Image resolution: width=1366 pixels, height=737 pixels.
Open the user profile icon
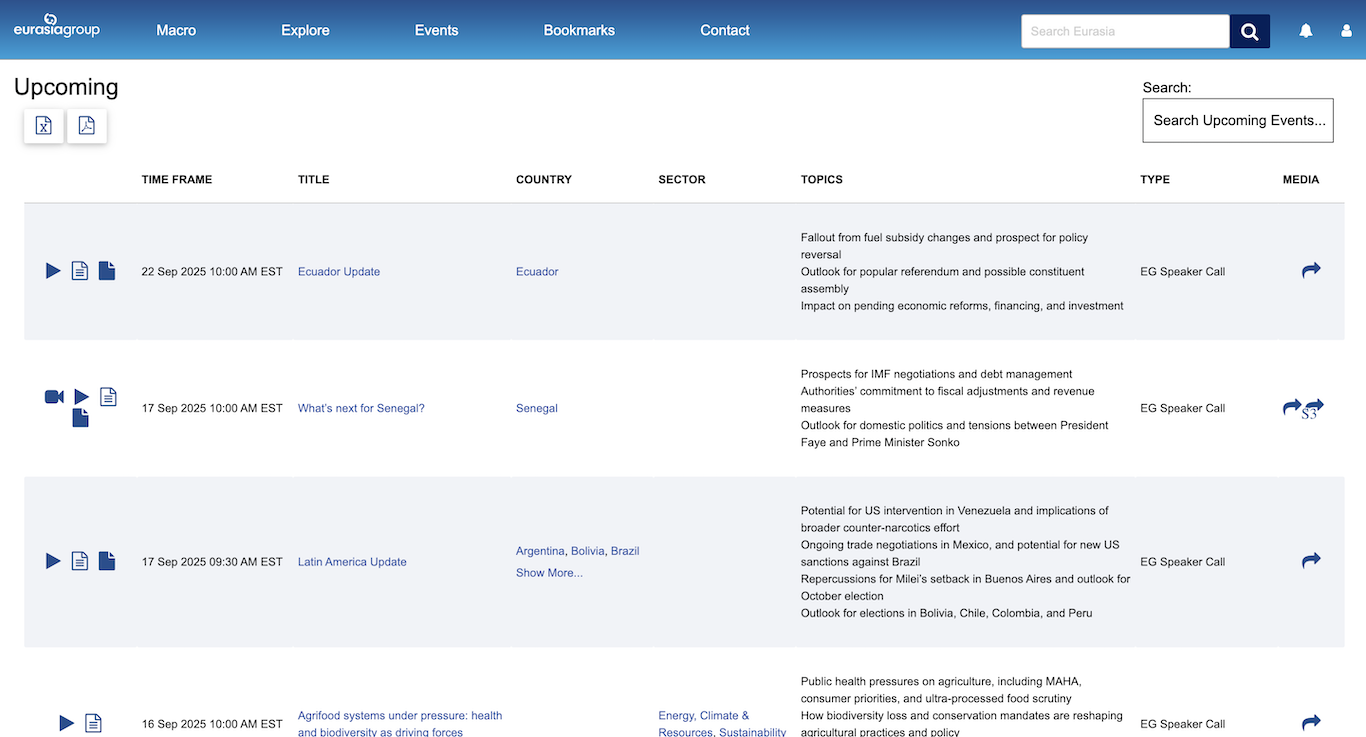click(x=1346, y=31)
